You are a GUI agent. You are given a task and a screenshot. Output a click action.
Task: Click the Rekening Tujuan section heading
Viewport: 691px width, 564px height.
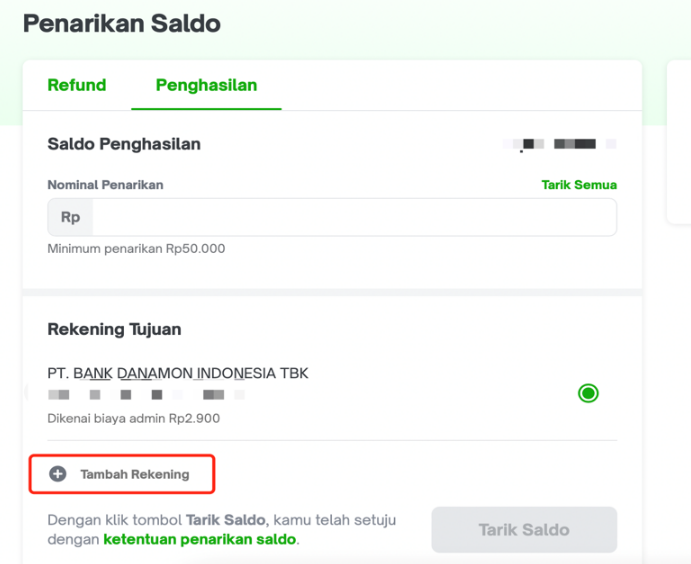click(x=114, y=329)
